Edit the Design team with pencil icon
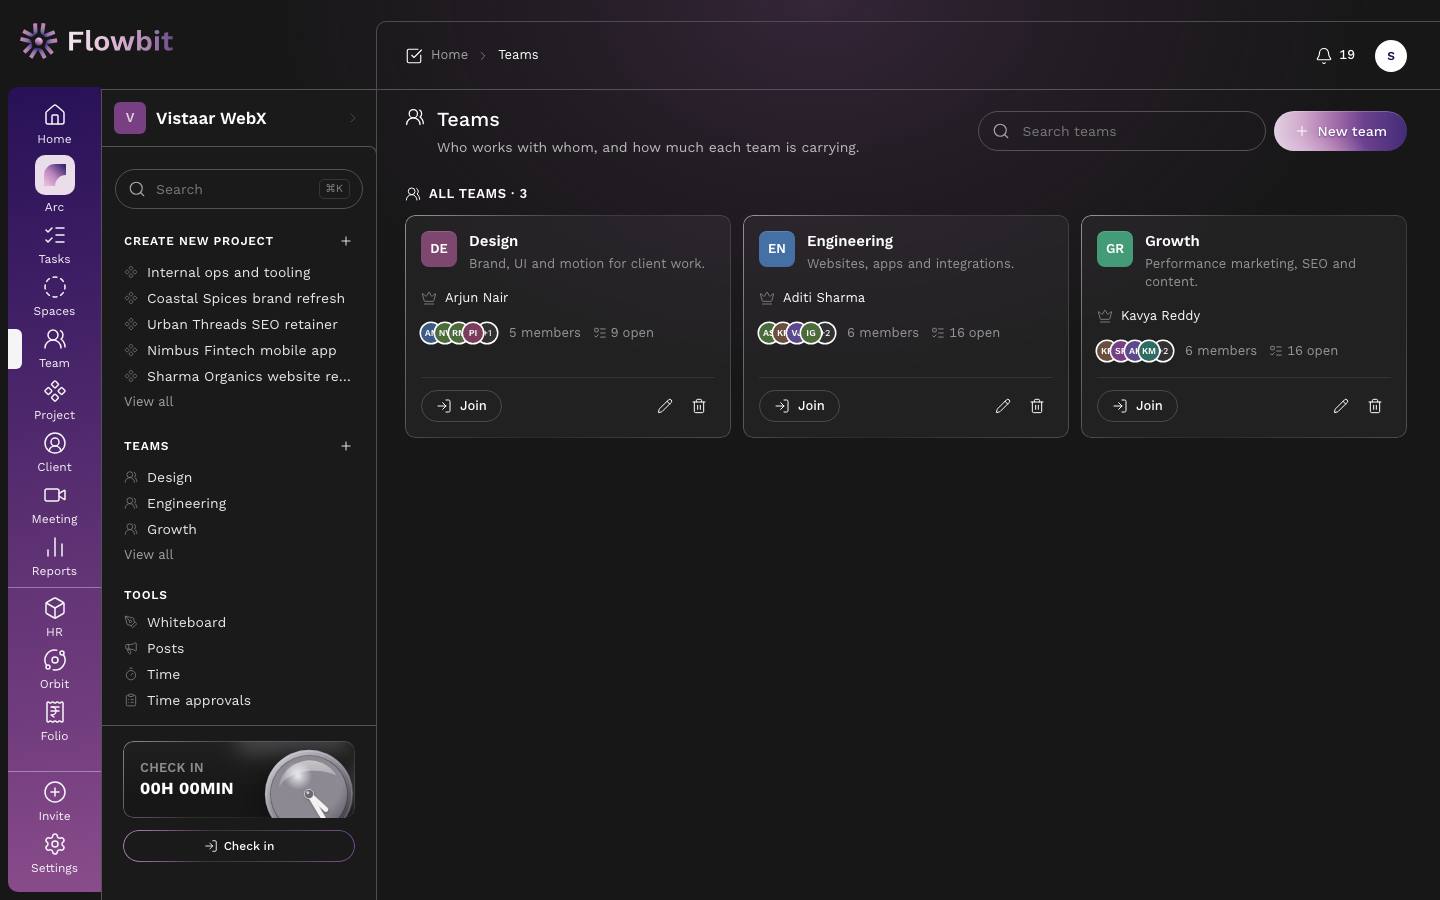This screenshot has height=900, width=1440. (x=665, y=406)
